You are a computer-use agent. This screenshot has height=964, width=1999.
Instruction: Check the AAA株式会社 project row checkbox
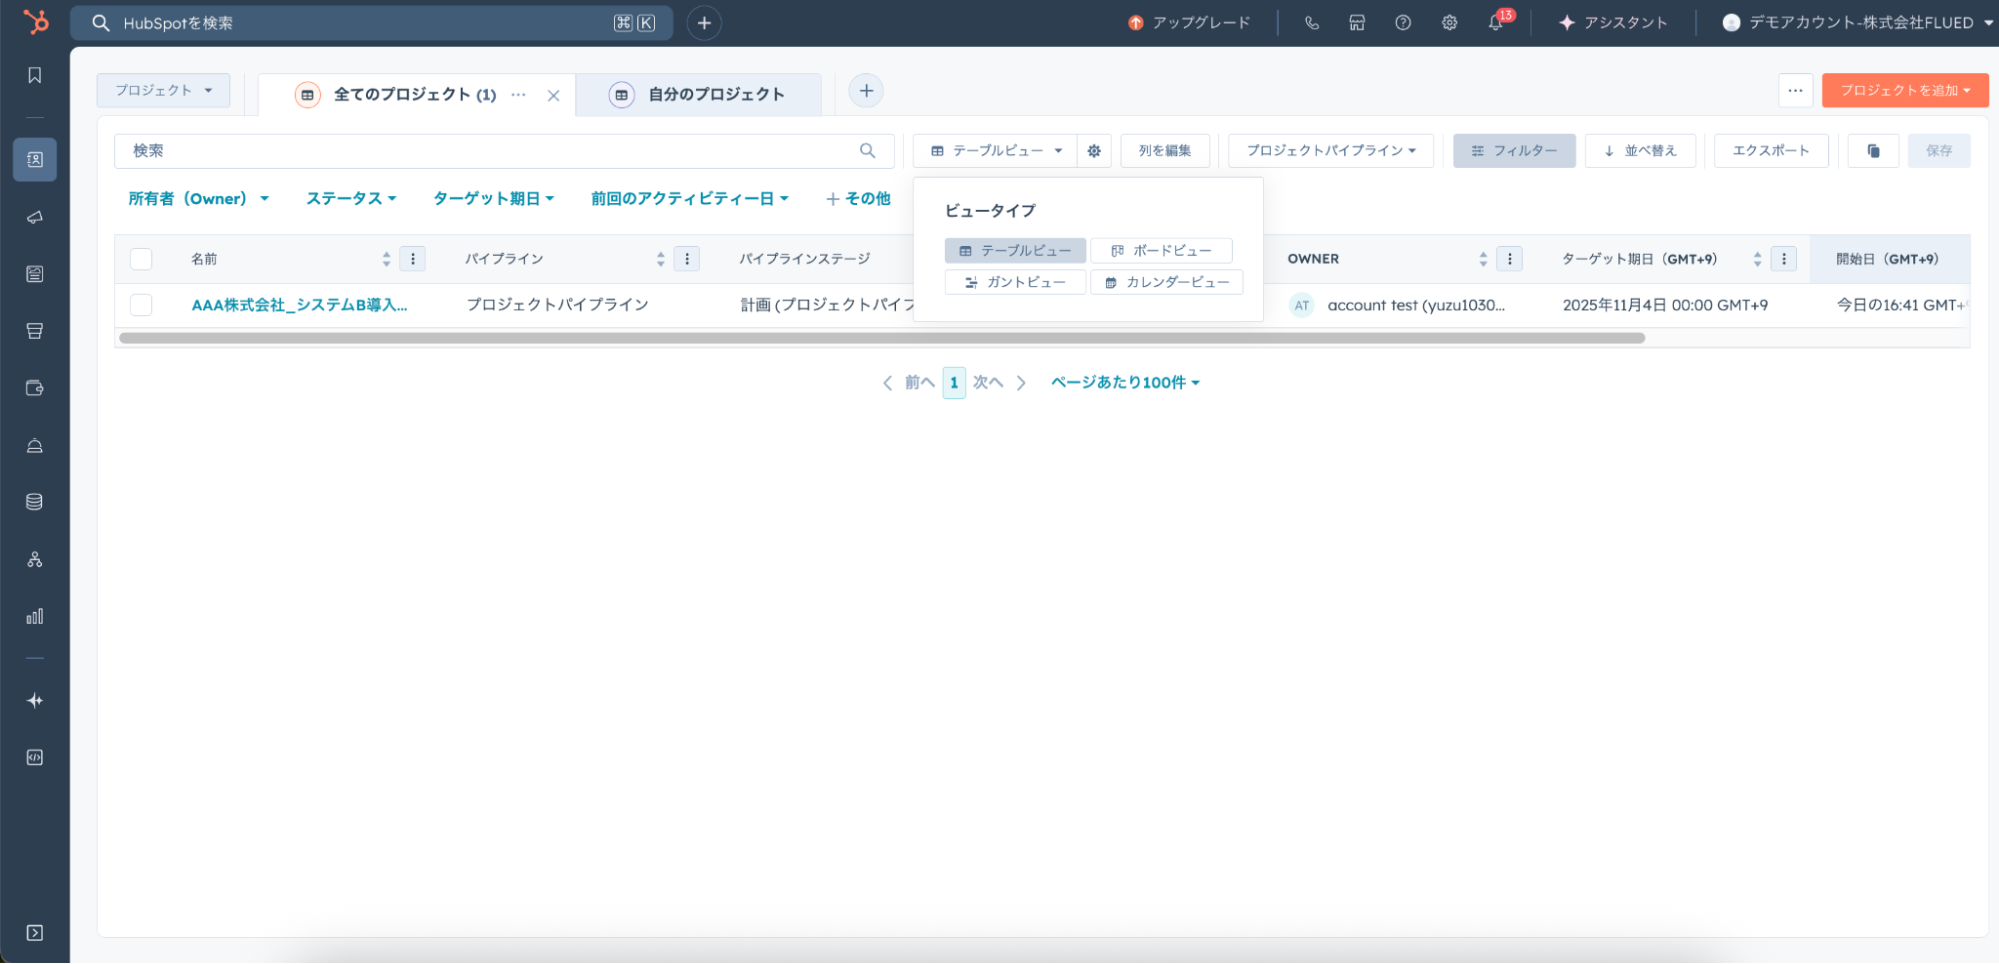pos(141,305)
